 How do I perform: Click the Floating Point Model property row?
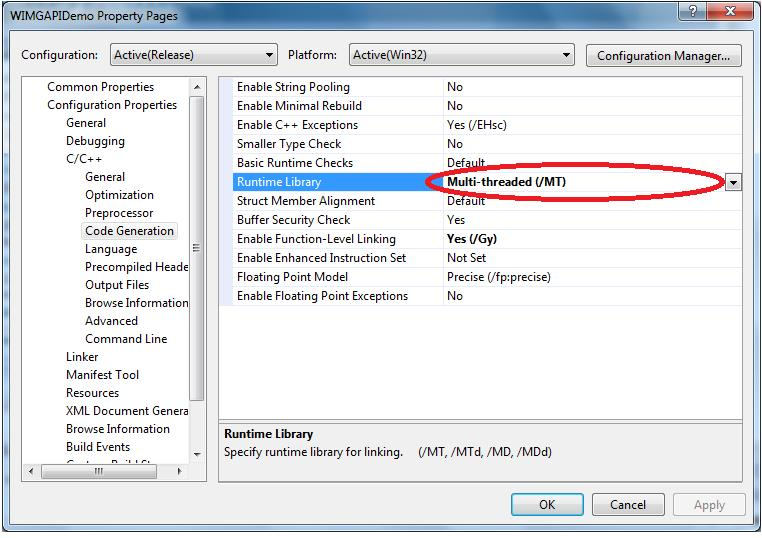[292, 277]
